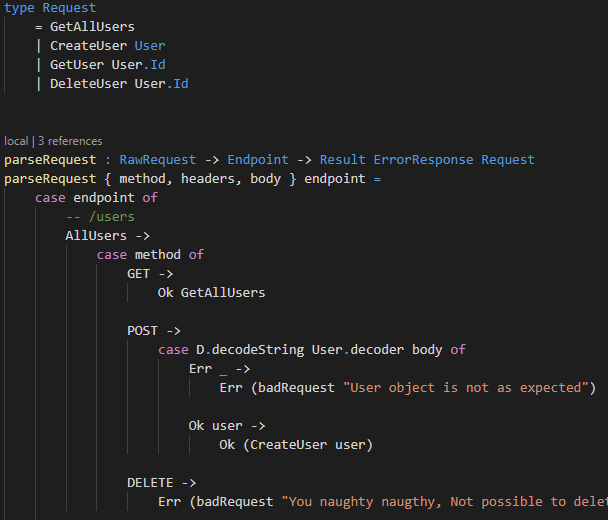The image size is (608, 520).
Task: Click RawRequest in the type signature
Action: (157, 160)
